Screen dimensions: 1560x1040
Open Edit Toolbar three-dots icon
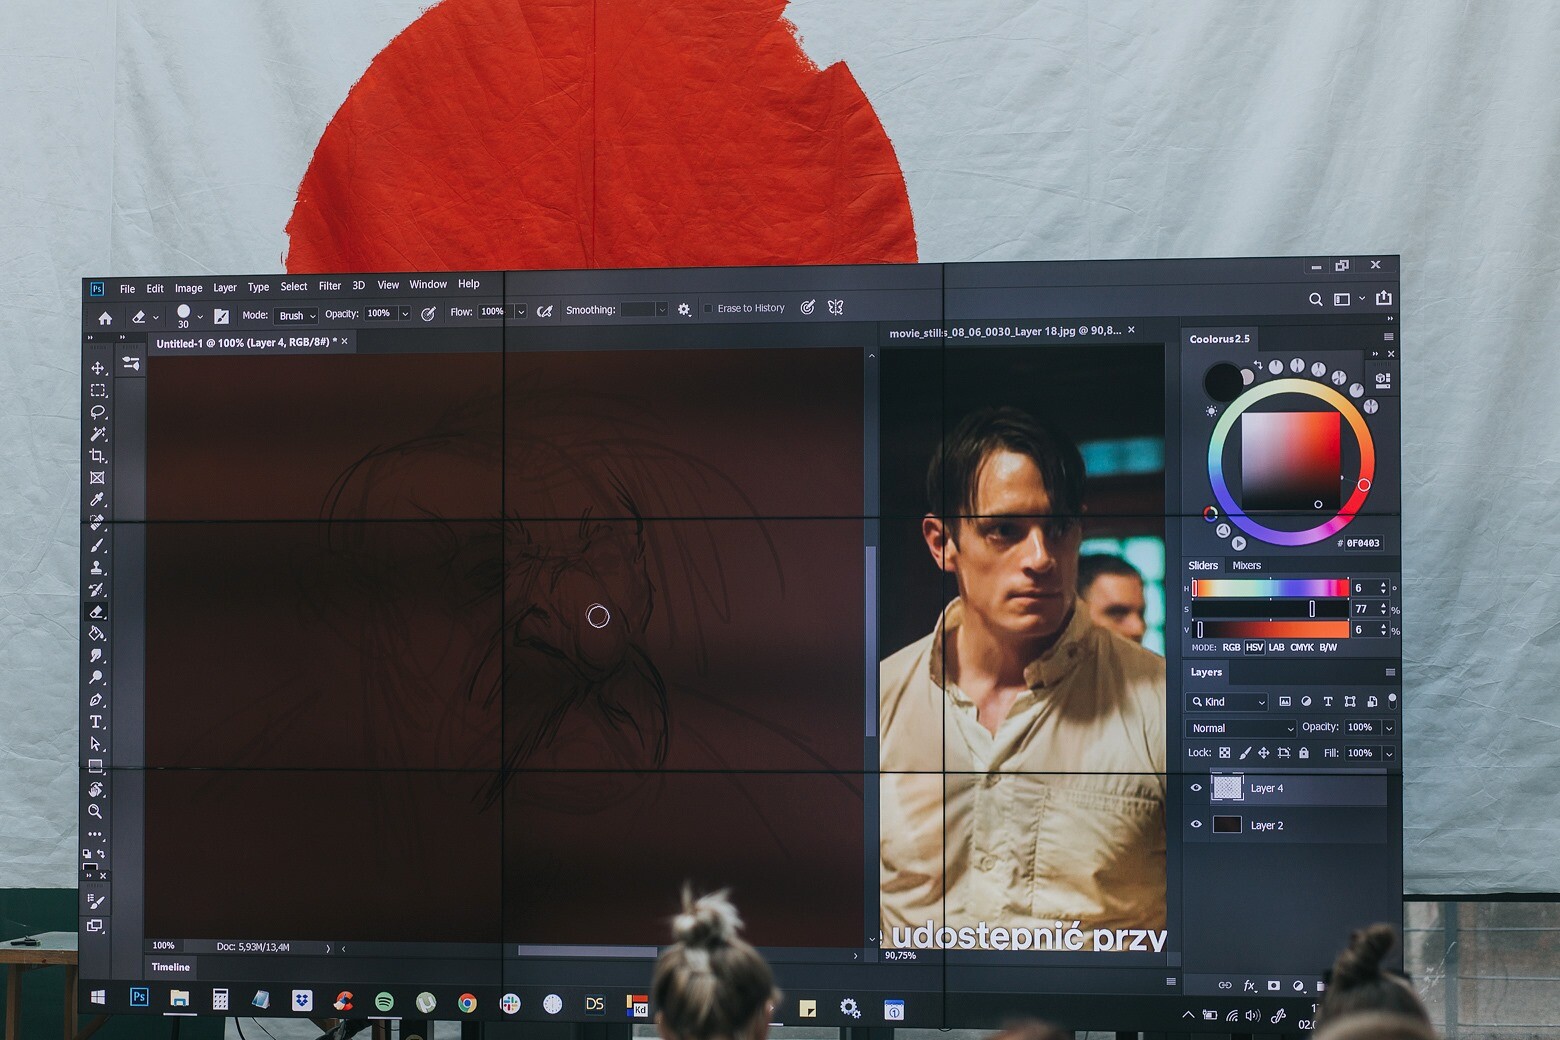pyautogui.click(x=95, y=833)
